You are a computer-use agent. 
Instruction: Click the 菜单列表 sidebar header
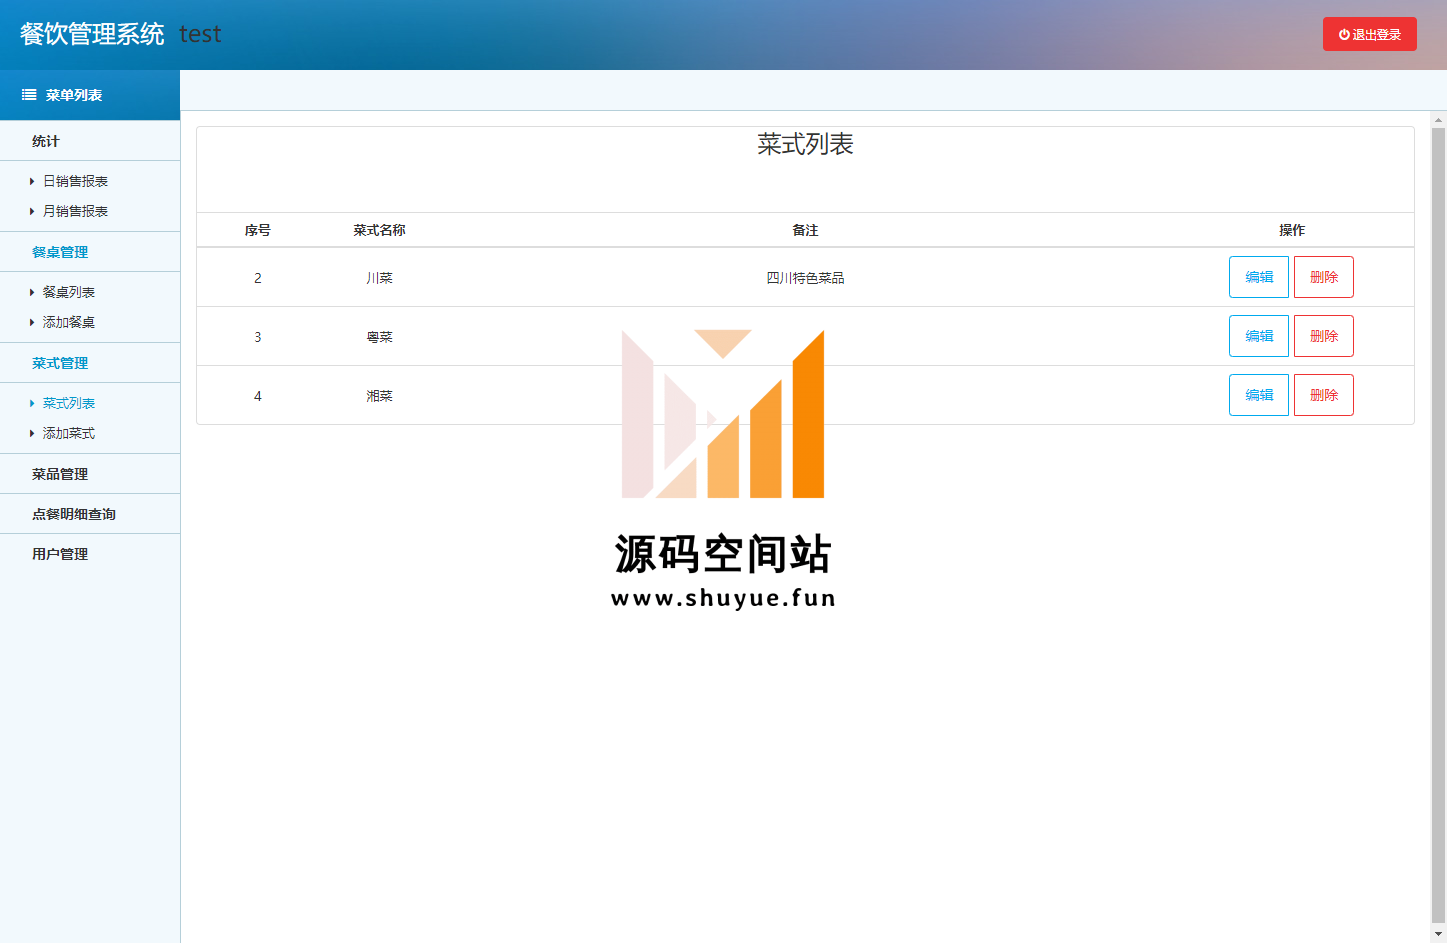click(x=90, y=95)
